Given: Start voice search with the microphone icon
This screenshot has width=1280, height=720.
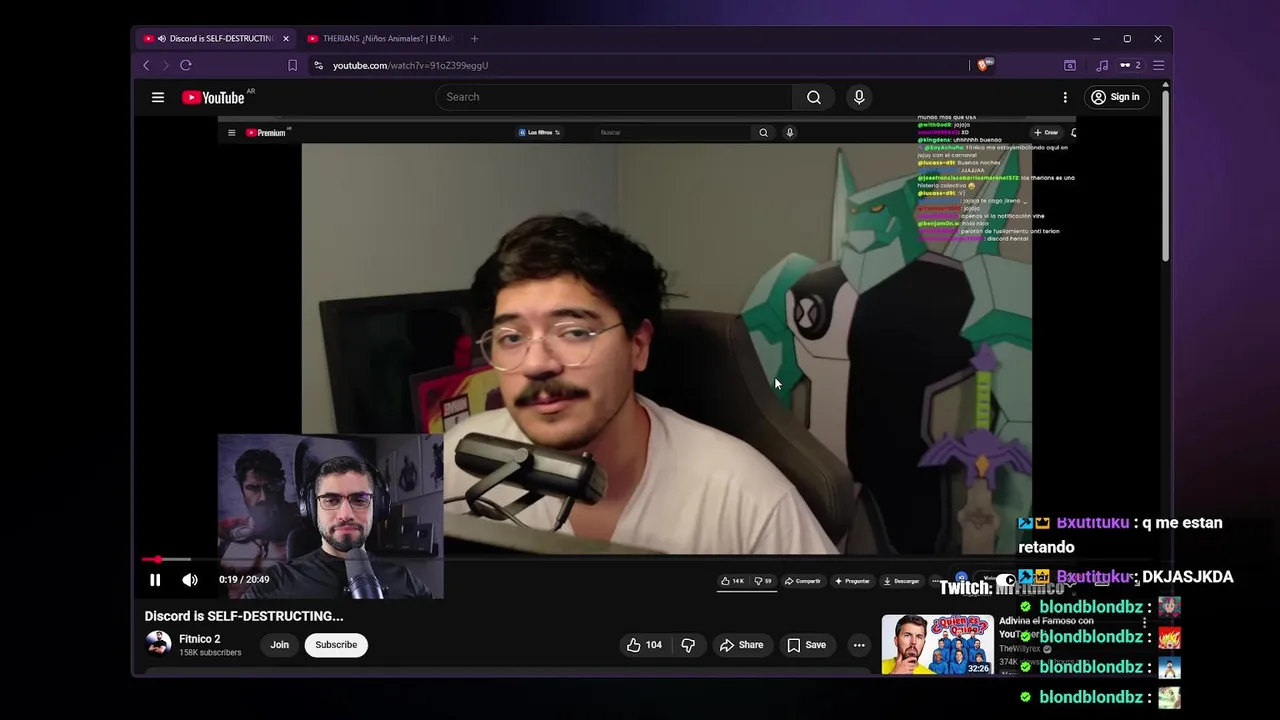Looking at the screenshot, I should coord(858,97).
